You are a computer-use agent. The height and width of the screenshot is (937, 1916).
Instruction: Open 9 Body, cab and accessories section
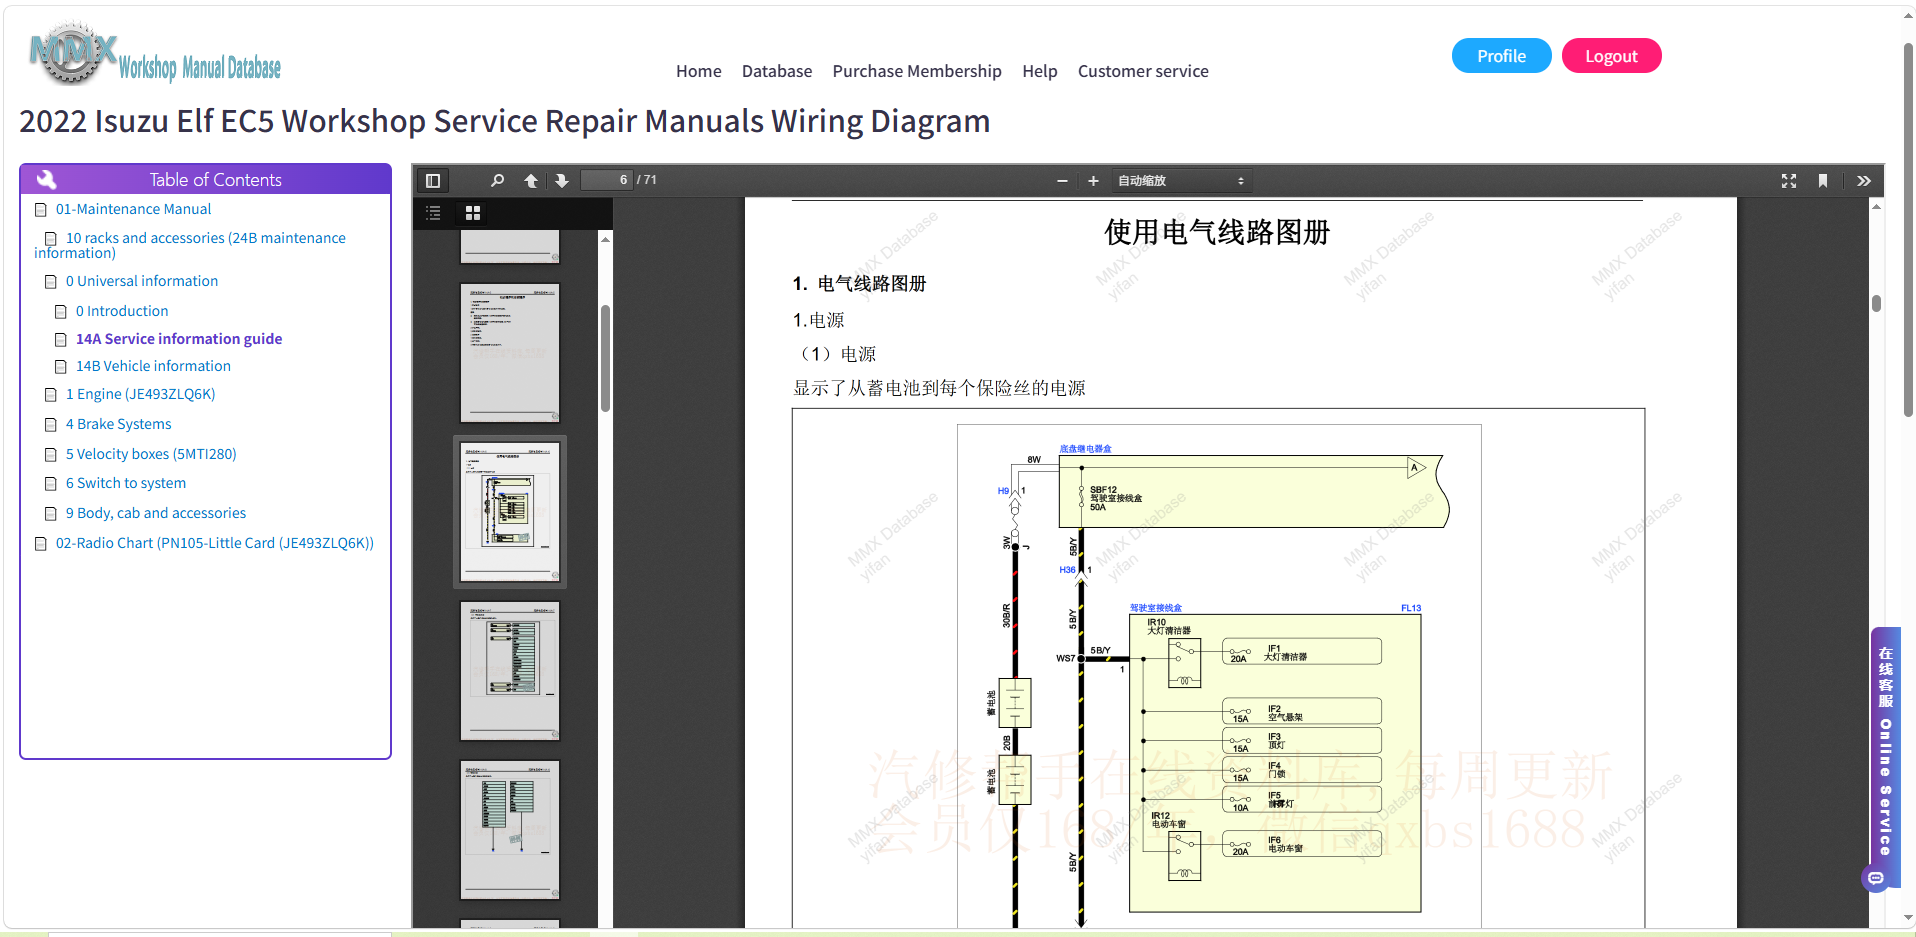(156, 513)
